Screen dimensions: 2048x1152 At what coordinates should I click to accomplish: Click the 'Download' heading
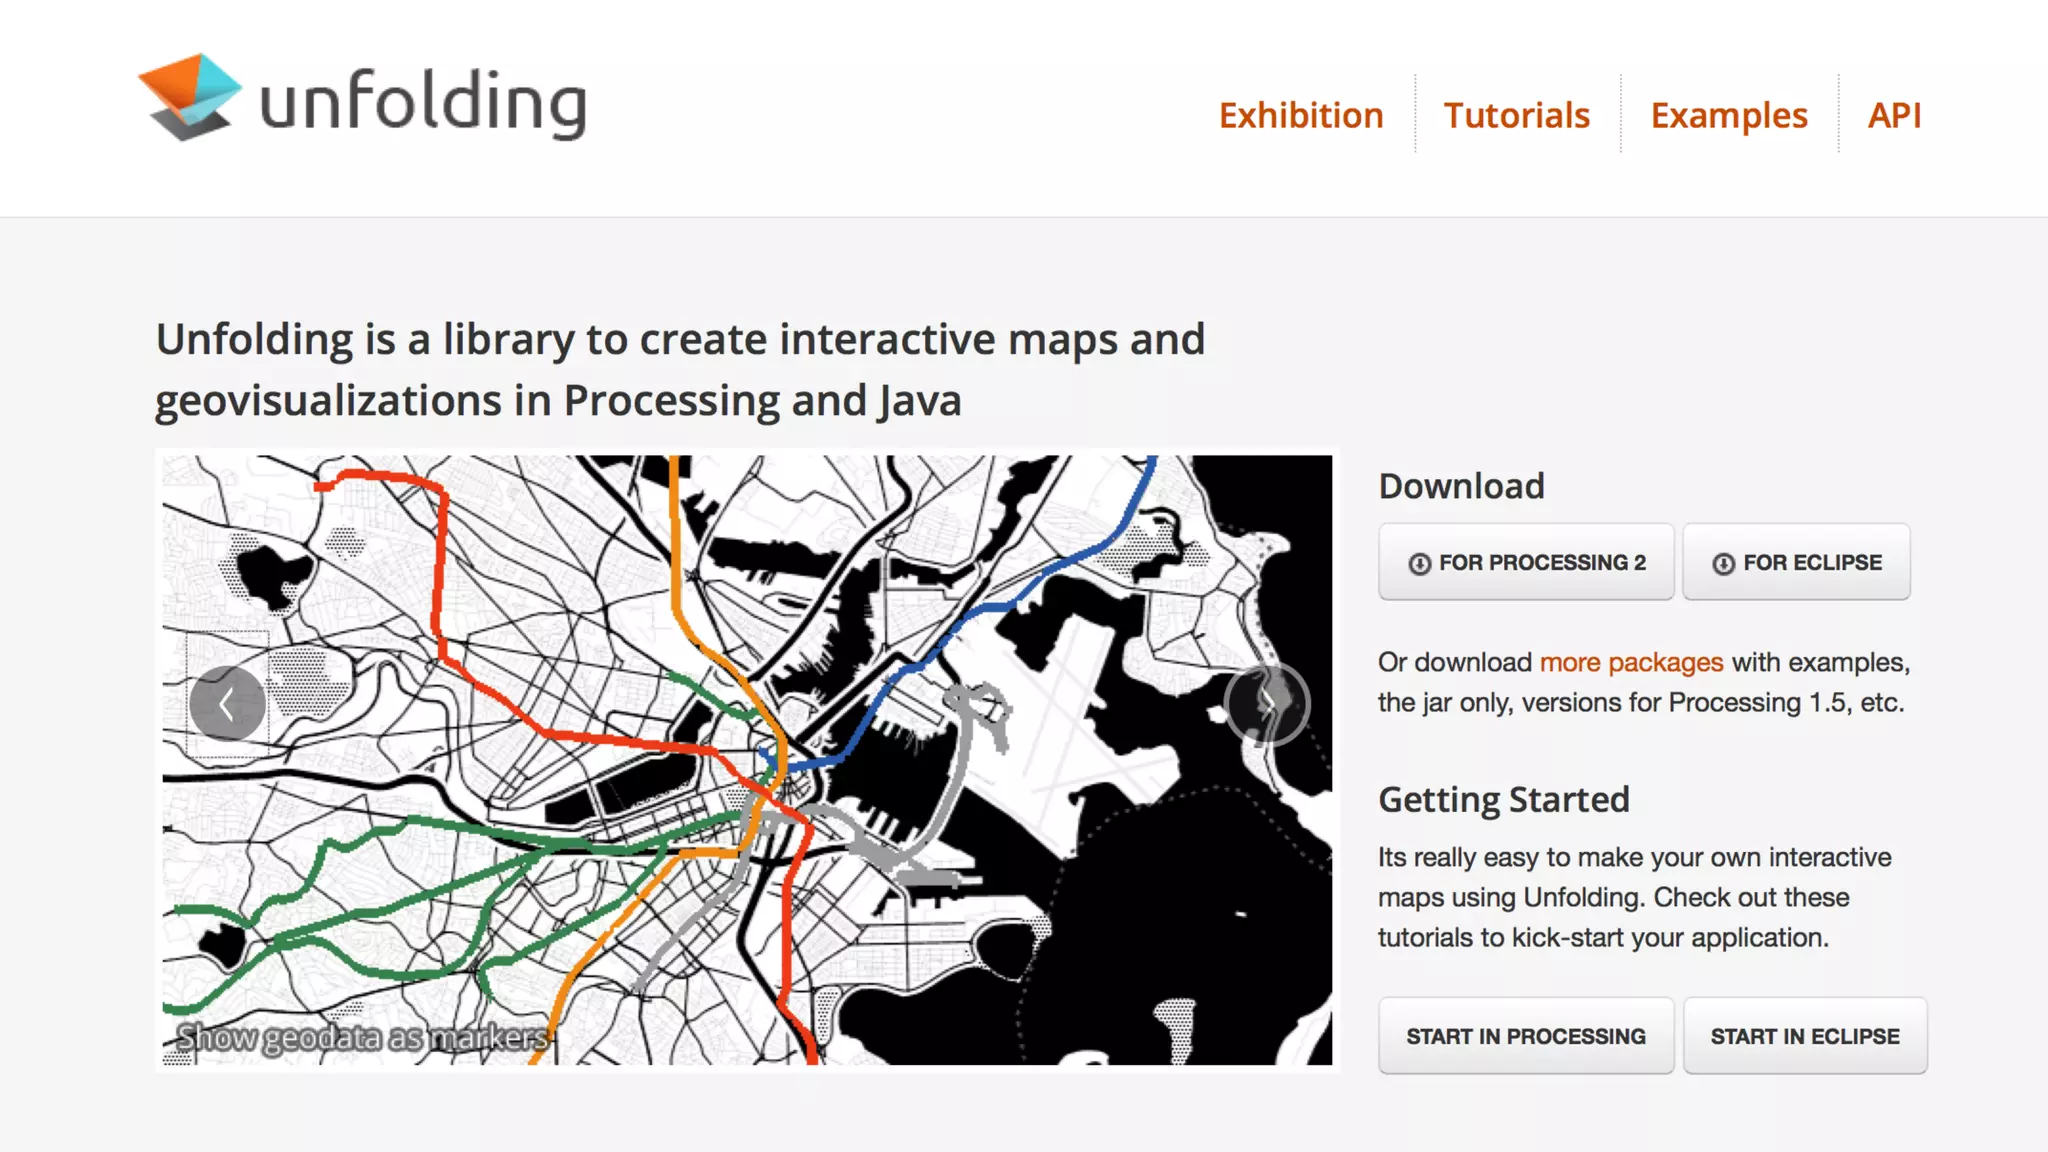[1461, 486]
